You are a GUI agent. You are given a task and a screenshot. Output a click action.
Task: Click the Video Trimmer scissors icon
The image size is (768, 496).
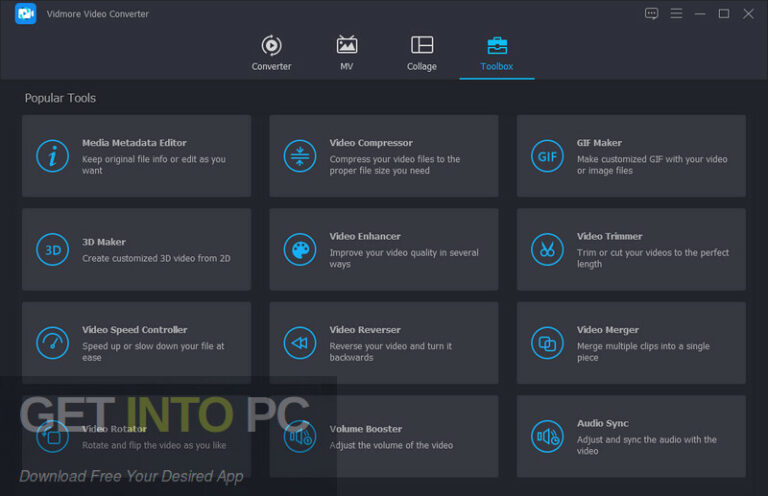[547, 250]
